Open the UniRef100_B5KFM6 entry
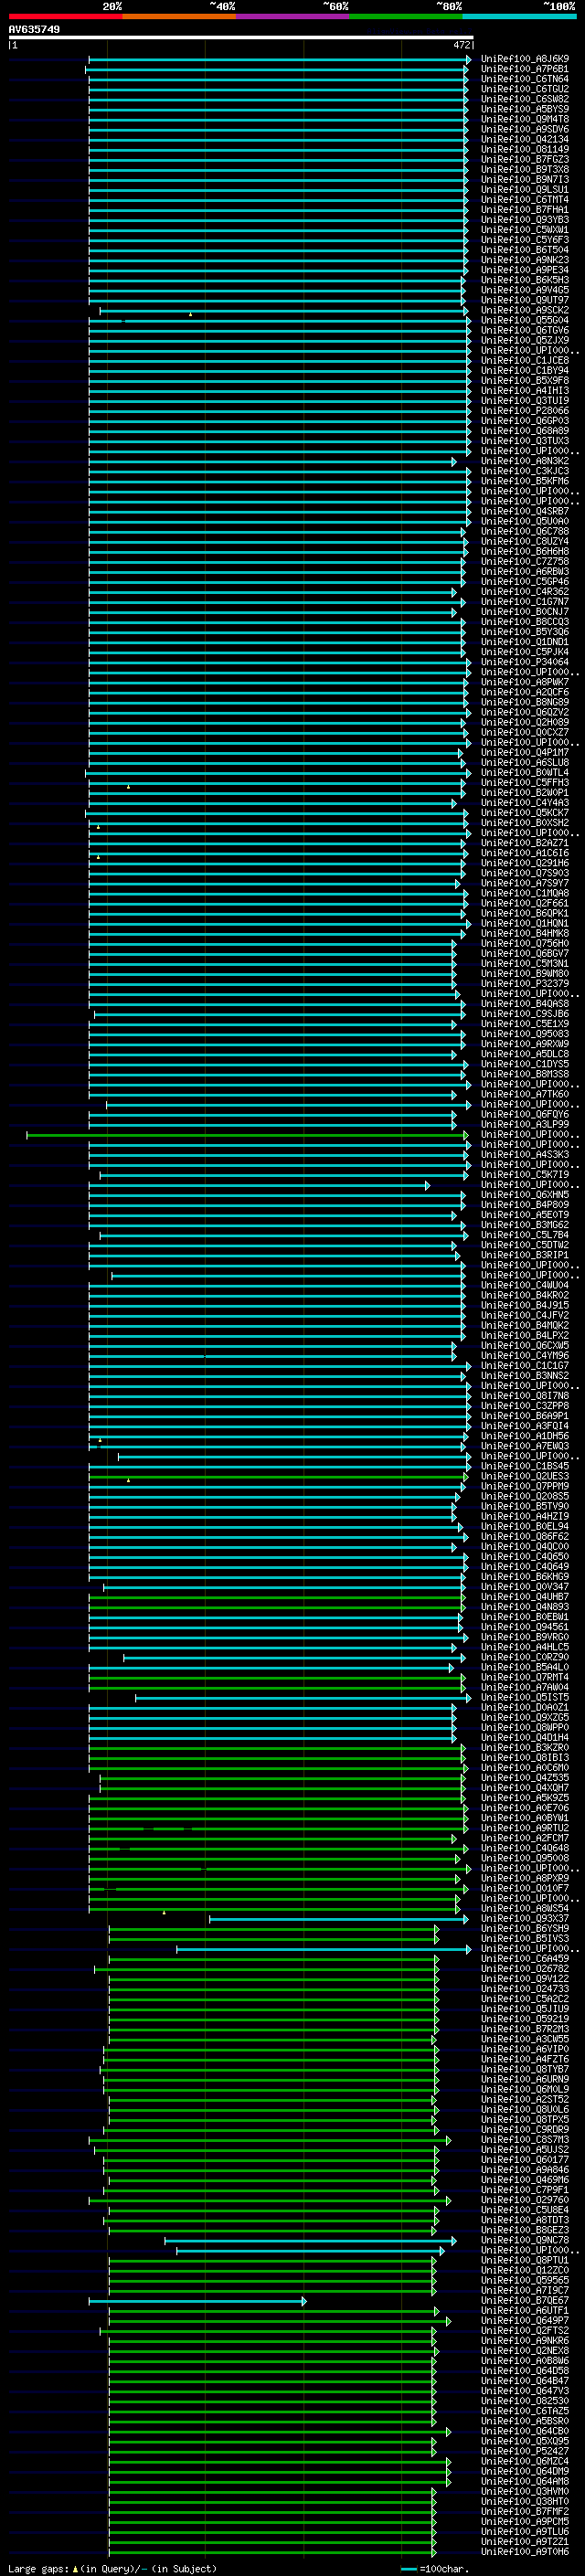 (x=525, y=481)
